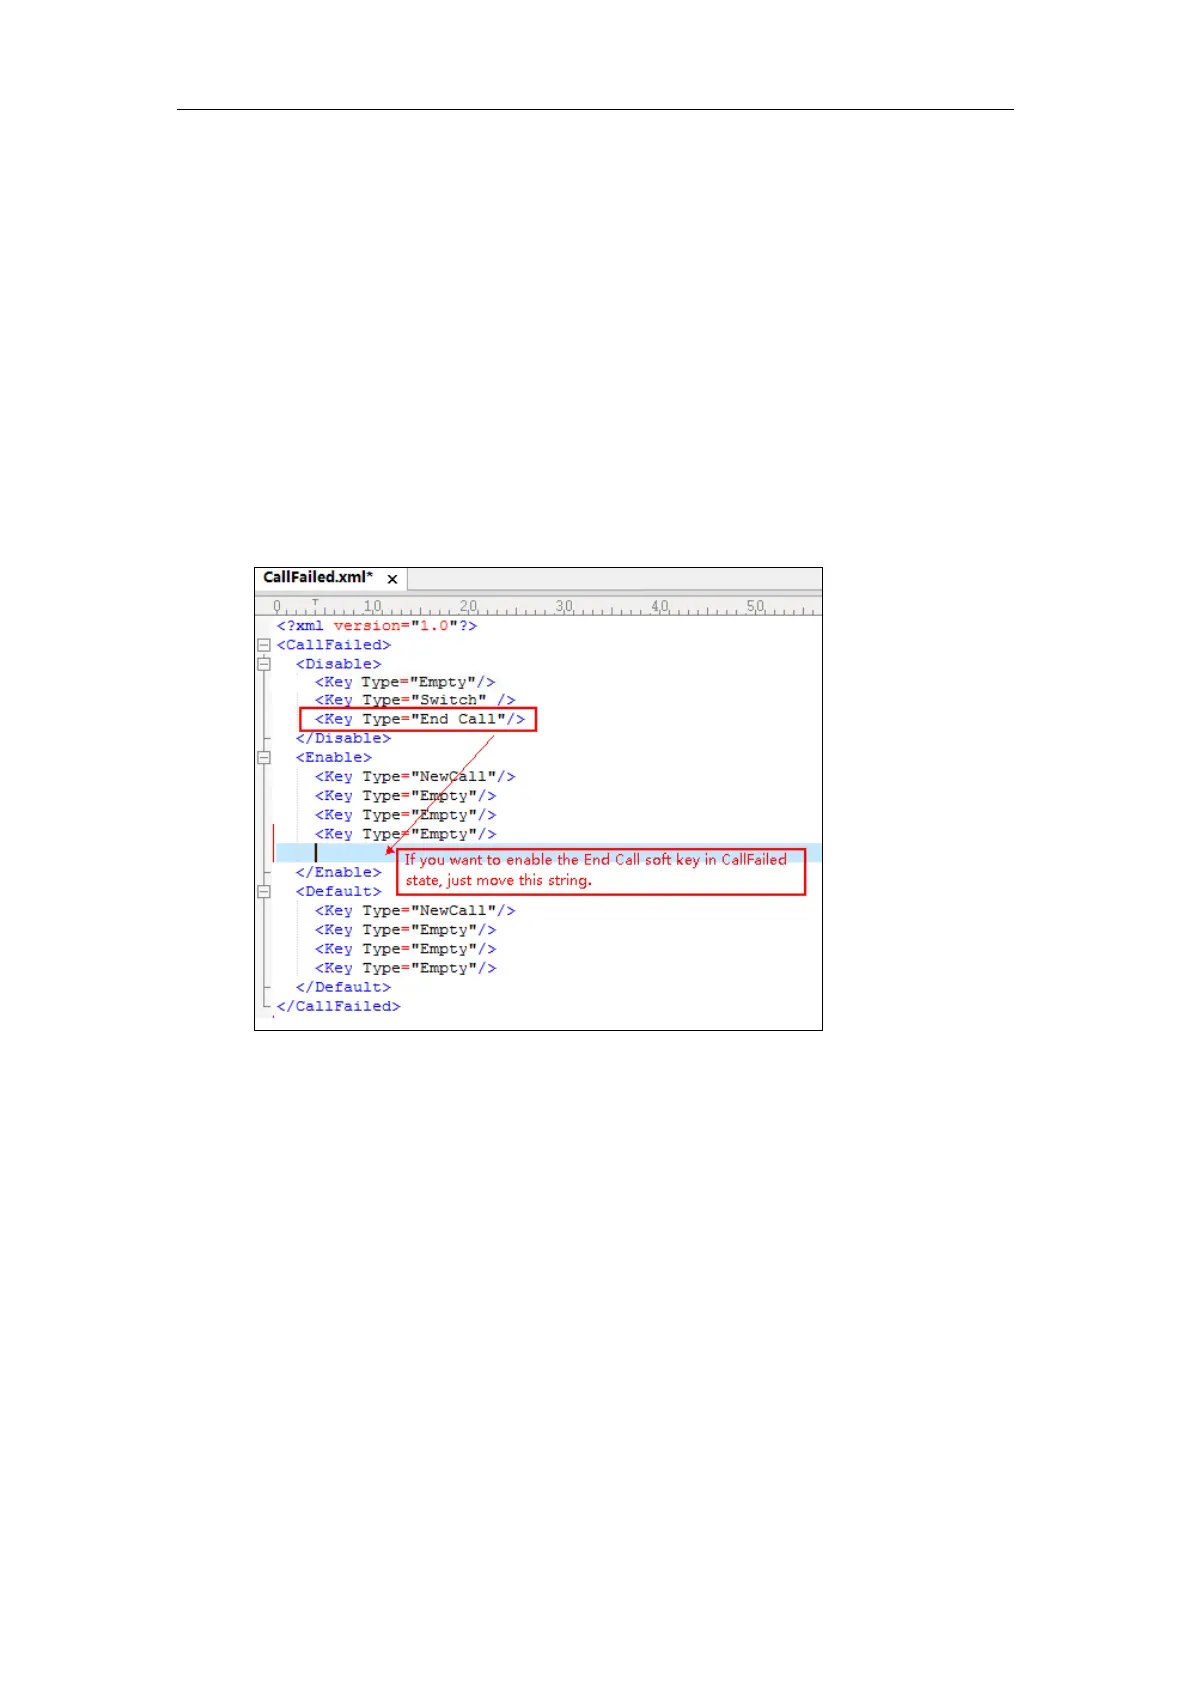Click the column ruler at mark 50
The height and width of the screenshot is (1684, 1191).
755,607
